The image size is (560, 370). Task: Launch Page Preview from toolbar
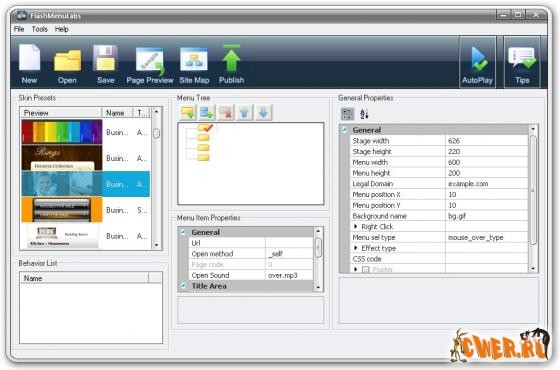pyautogui.click(x=150, y=61)
